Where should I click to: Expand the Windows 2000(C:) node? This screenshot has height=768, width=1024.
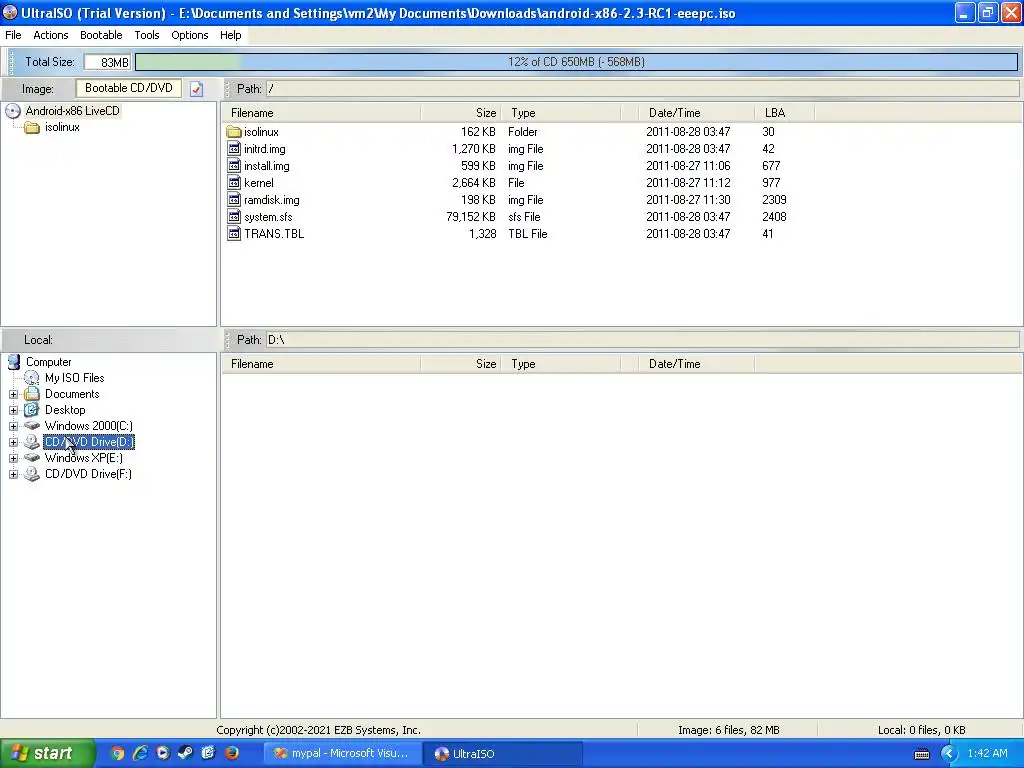pos(13,426)
